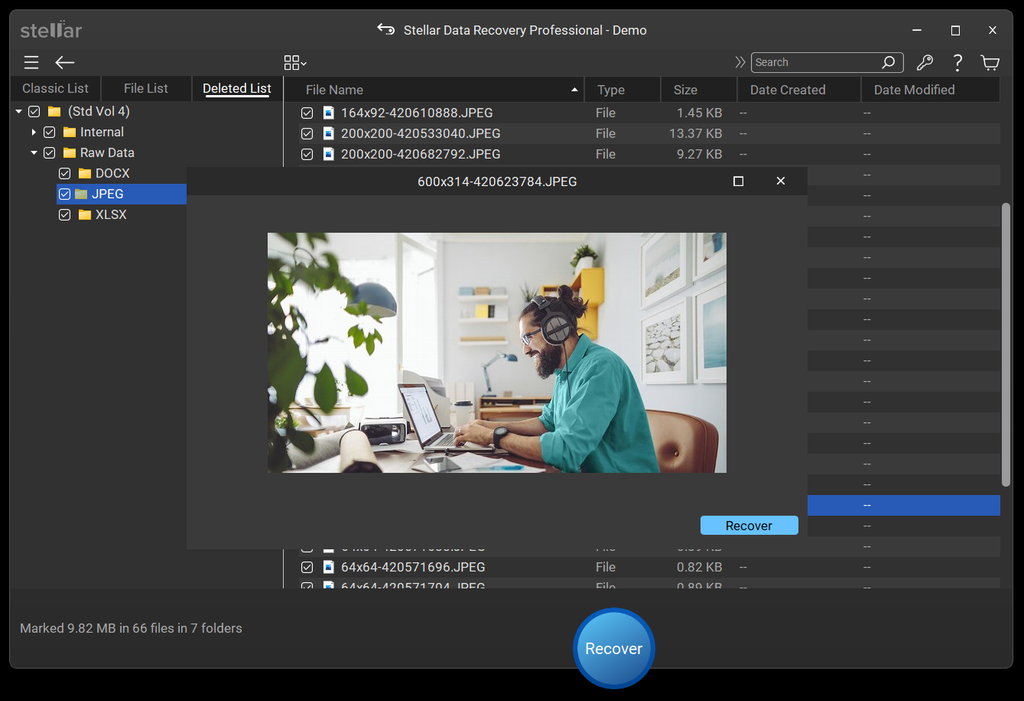
Task: Switch to the Classic List tab
Action: tap(55, 88)
